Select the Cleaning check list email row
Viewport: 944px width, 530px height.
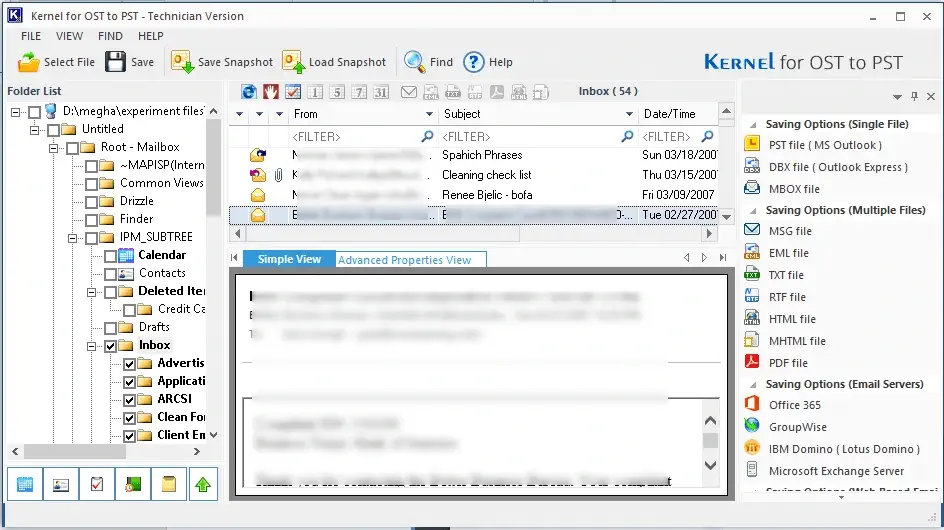point(473,175)
